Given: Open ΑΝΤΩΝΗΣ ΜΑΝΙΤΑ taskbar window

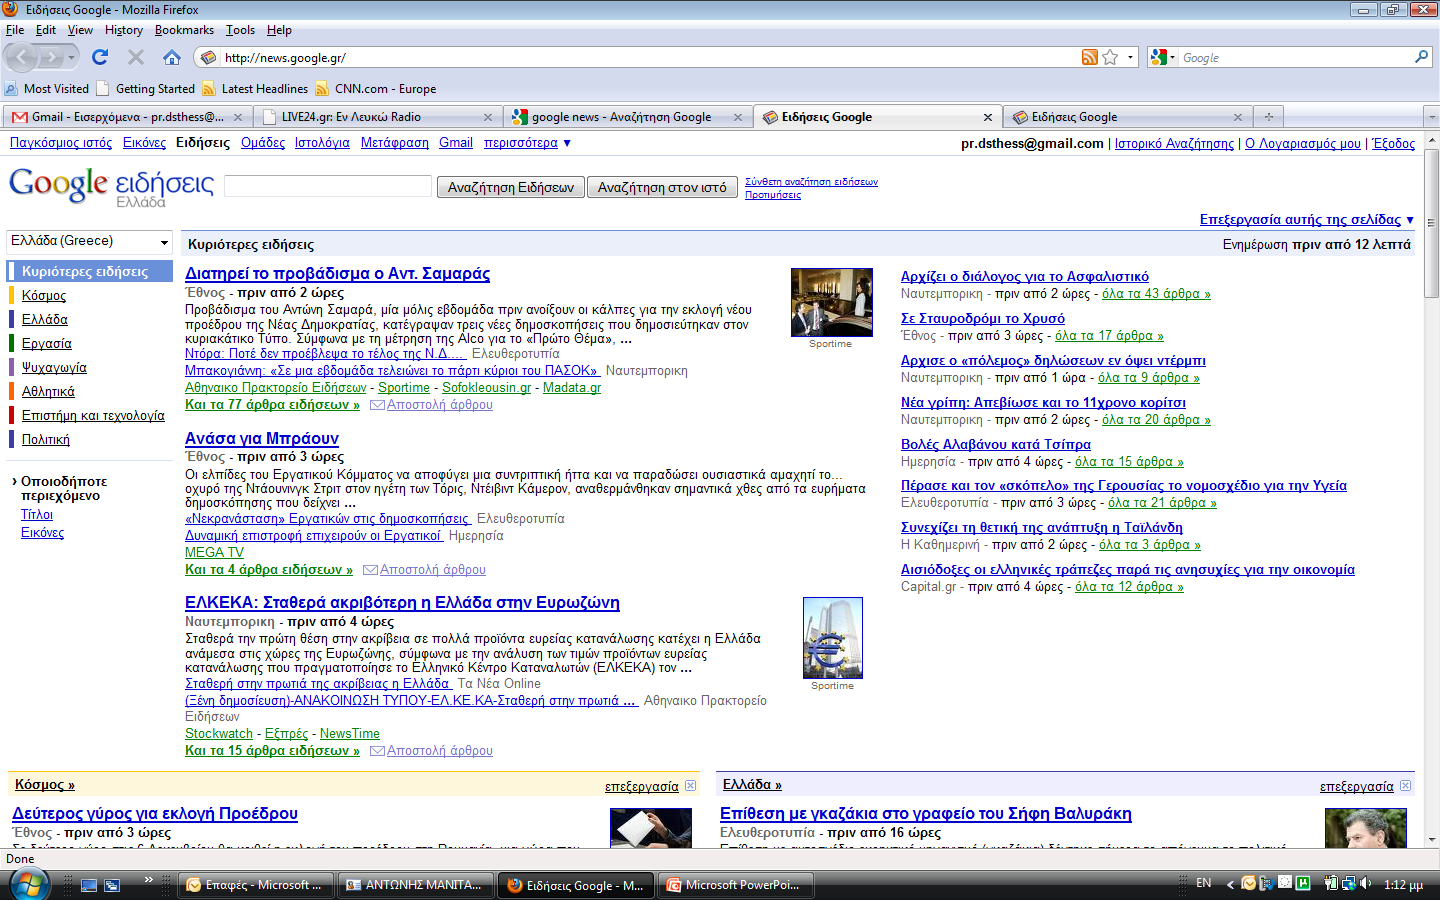Looking at the screenshot, I should click(x=414, y=885).
